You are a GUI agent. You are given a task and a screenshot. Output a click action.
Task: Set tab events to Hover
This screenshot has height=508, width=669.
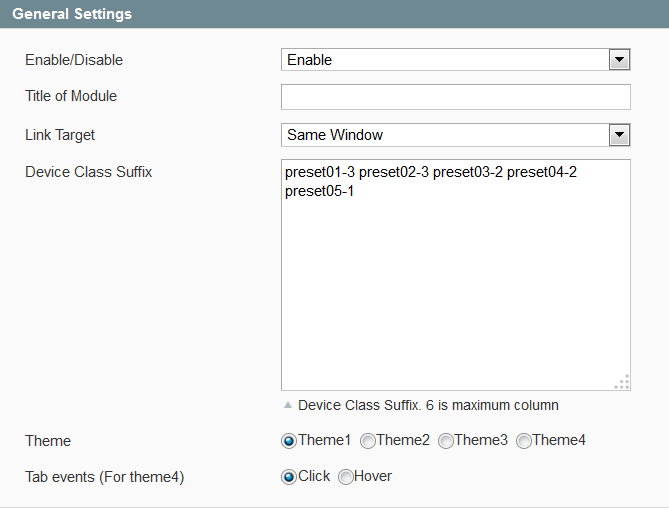click(346, 477)
